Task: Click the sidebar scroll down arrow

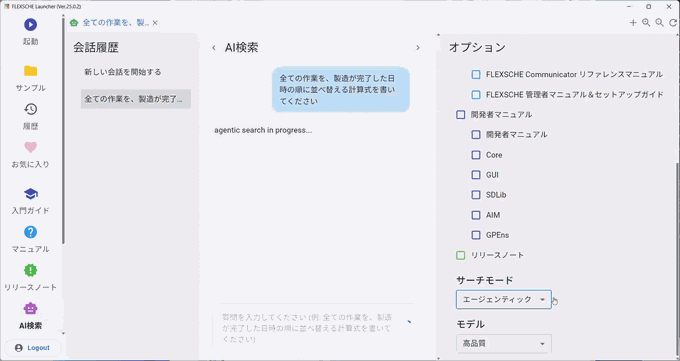Action: pyautogui.click(x=63, y=334)
